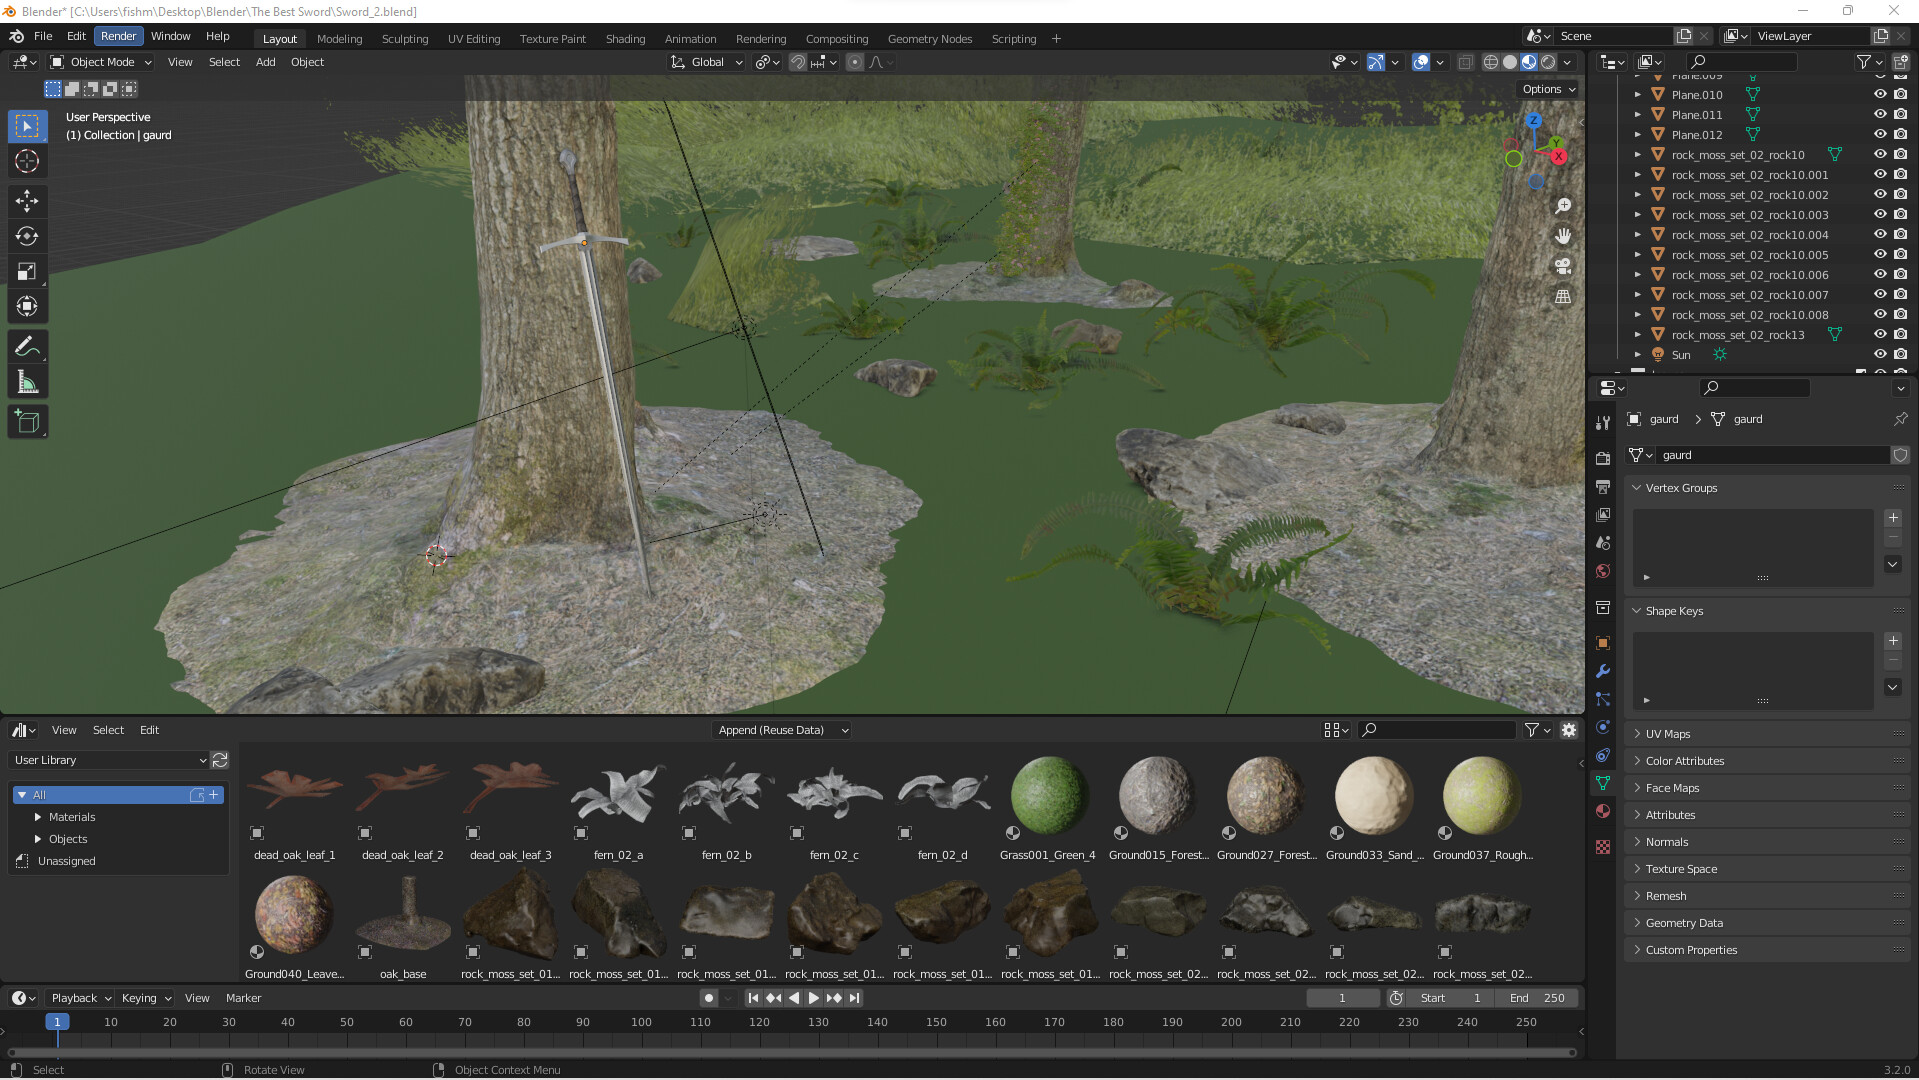Click the Blender logo menu icon
This screenshot has width=1919, height=1080.
coord(16,36)
